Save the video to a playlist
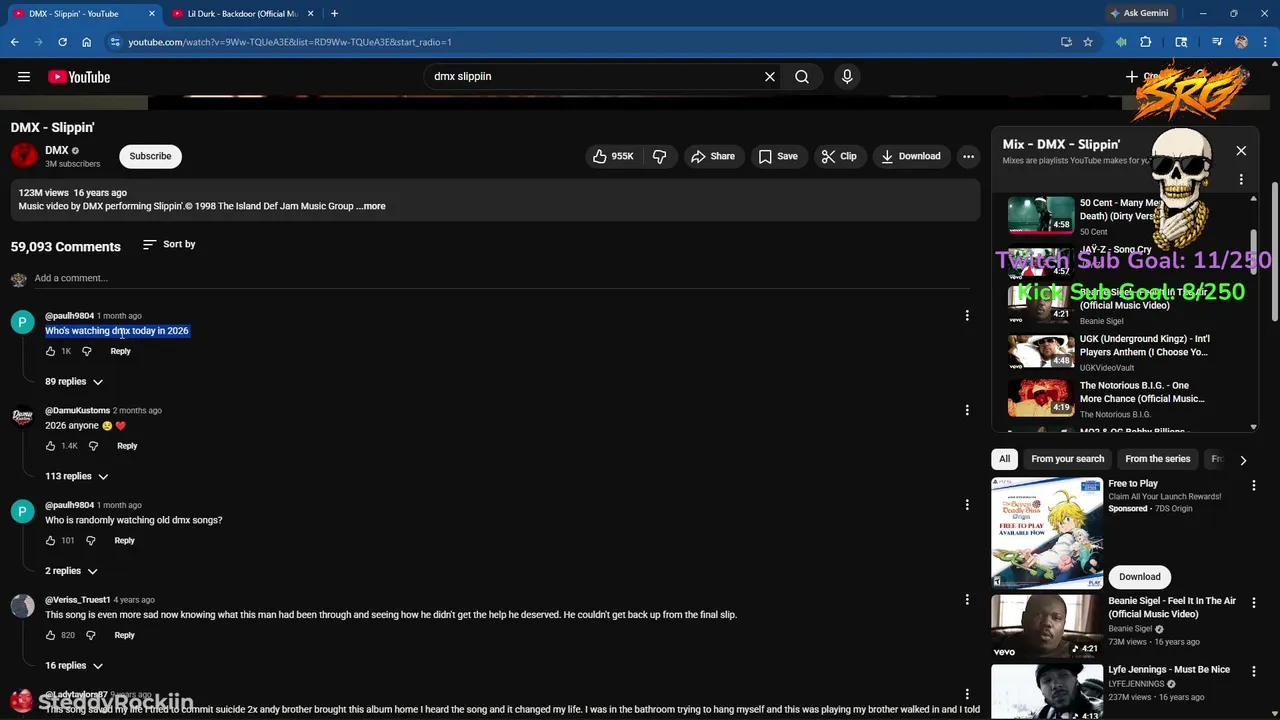 point(778,156)
